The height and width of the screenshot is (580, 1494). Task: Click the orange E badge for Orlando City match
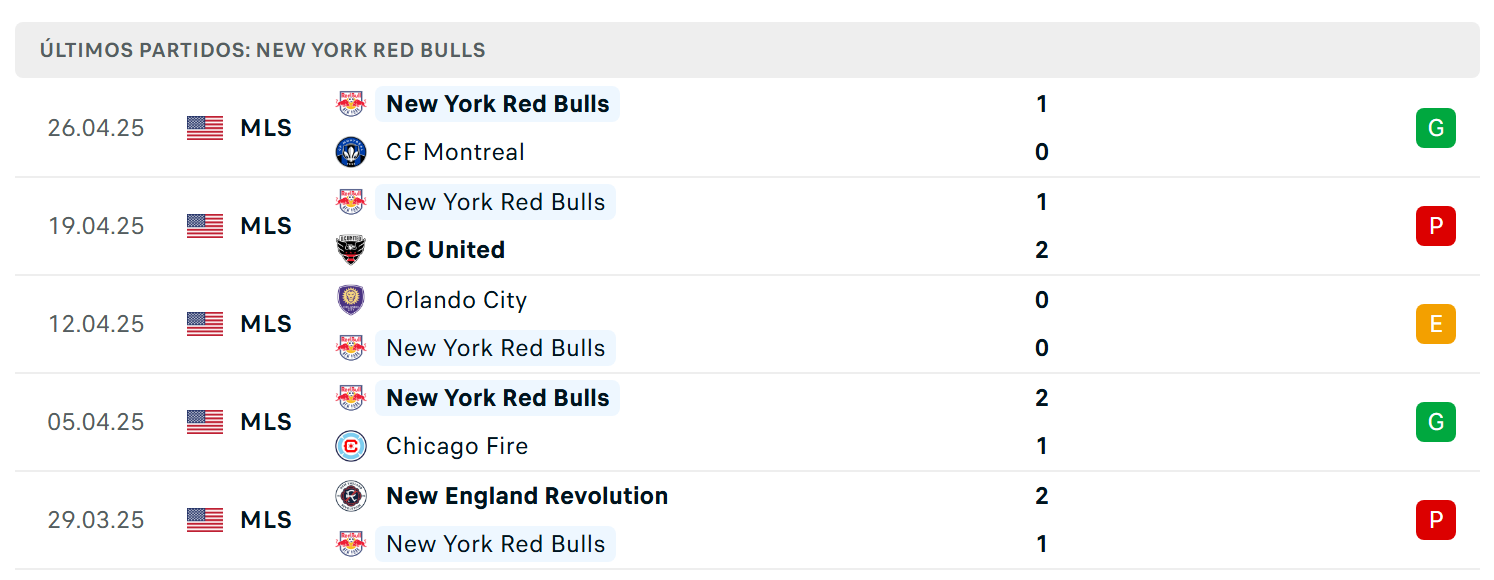(x=1435, y=324)
